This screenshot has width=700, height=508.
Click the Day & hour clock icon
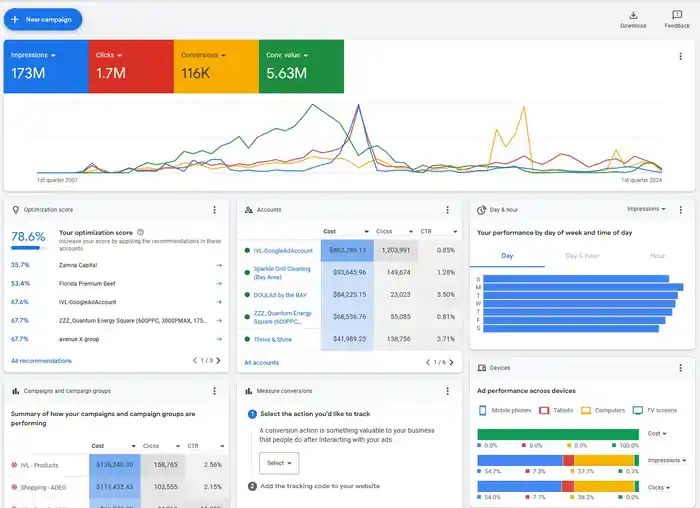coord(481,210)
